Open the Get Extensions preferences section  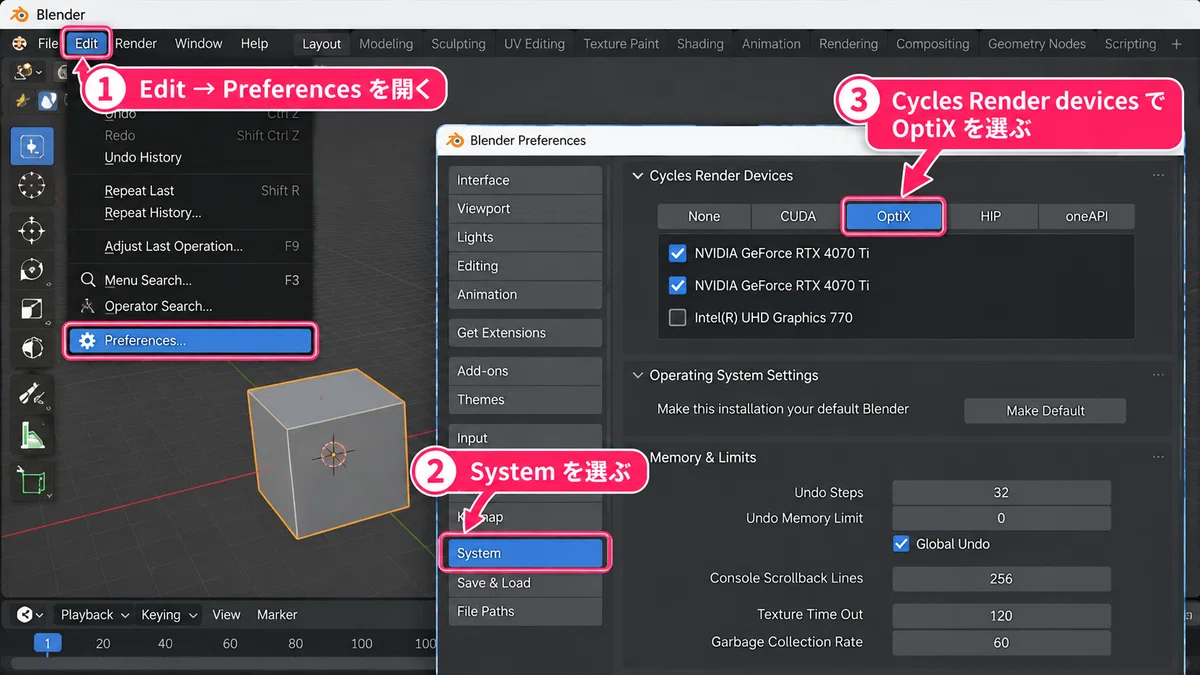[525, 333]
